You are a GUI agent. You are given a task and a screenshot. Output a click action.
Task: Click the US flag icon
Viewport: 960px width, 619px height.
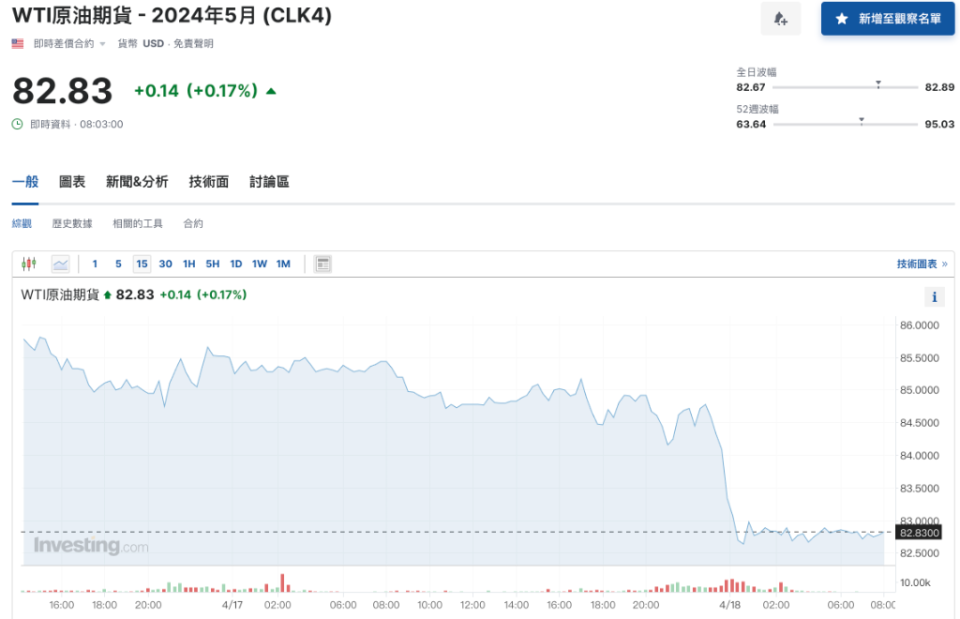click(18, 43)
